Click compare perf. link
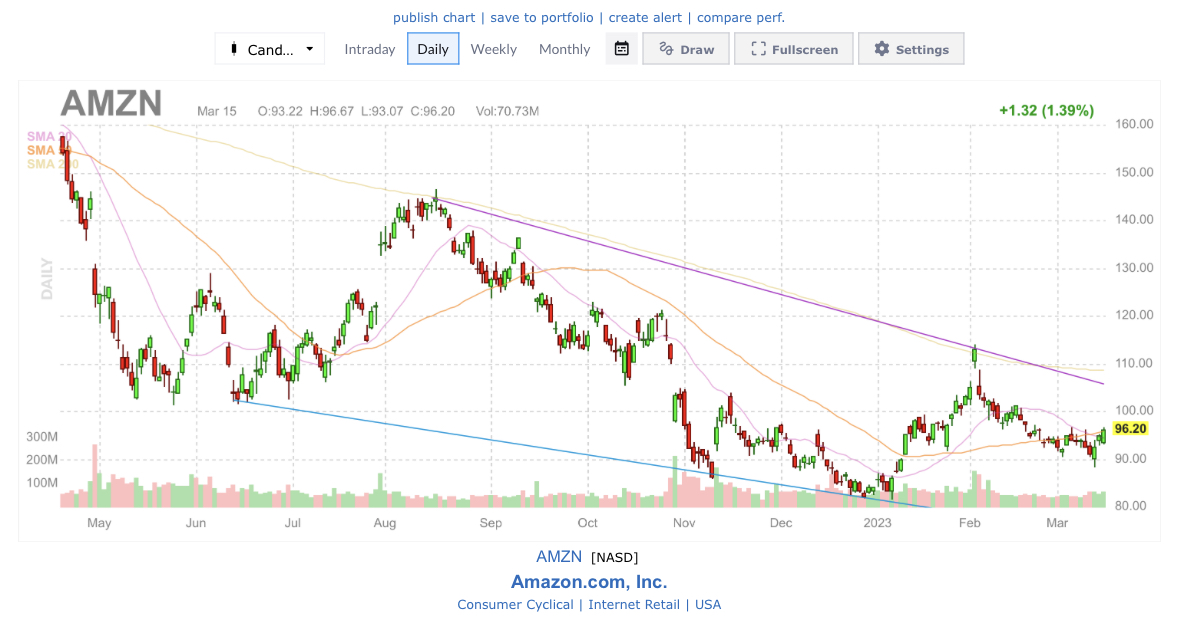 (741, 17)
